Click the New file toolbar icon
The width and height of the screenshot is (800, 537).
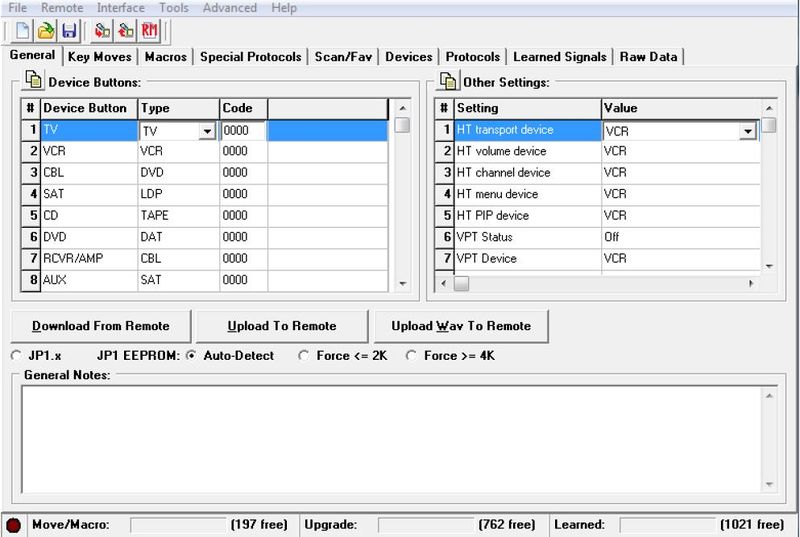pos(24,31)
